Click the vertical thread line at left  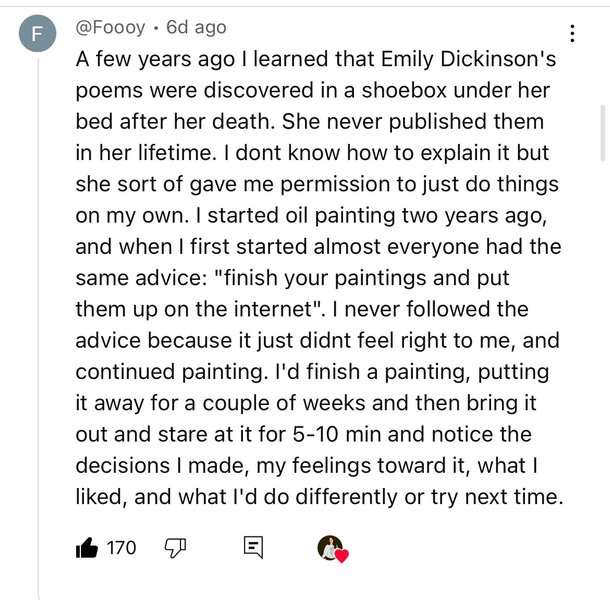click(x=38, y=300)
